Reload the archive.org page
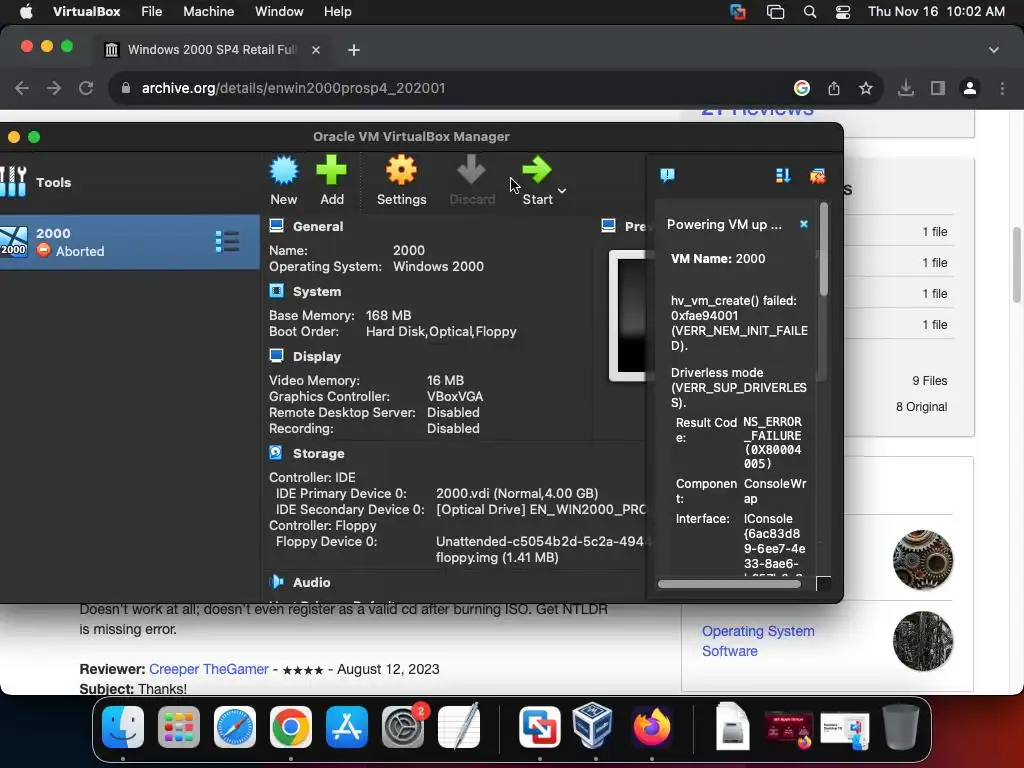Viewport: 1024px width, 768px height. (86, 88)
